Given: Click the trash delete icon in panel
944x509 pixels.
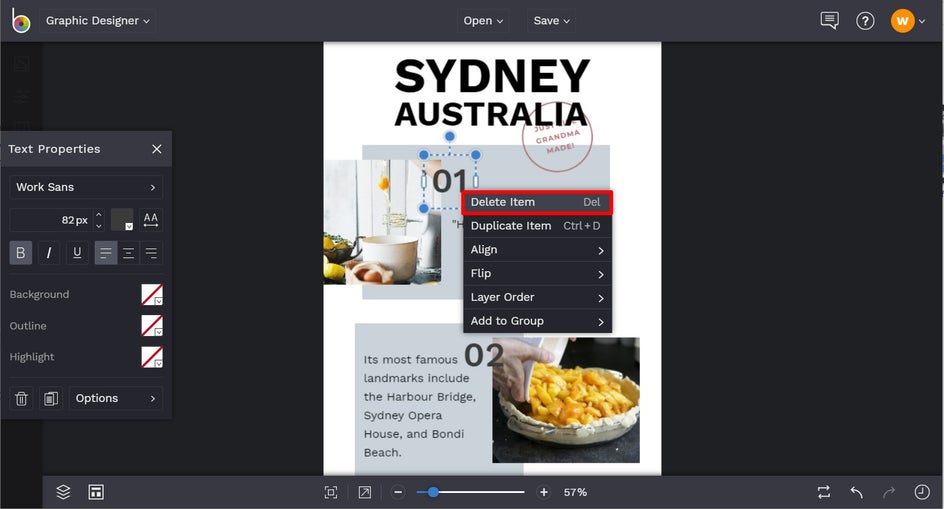Looking at the screenshot, I should 21,399.
